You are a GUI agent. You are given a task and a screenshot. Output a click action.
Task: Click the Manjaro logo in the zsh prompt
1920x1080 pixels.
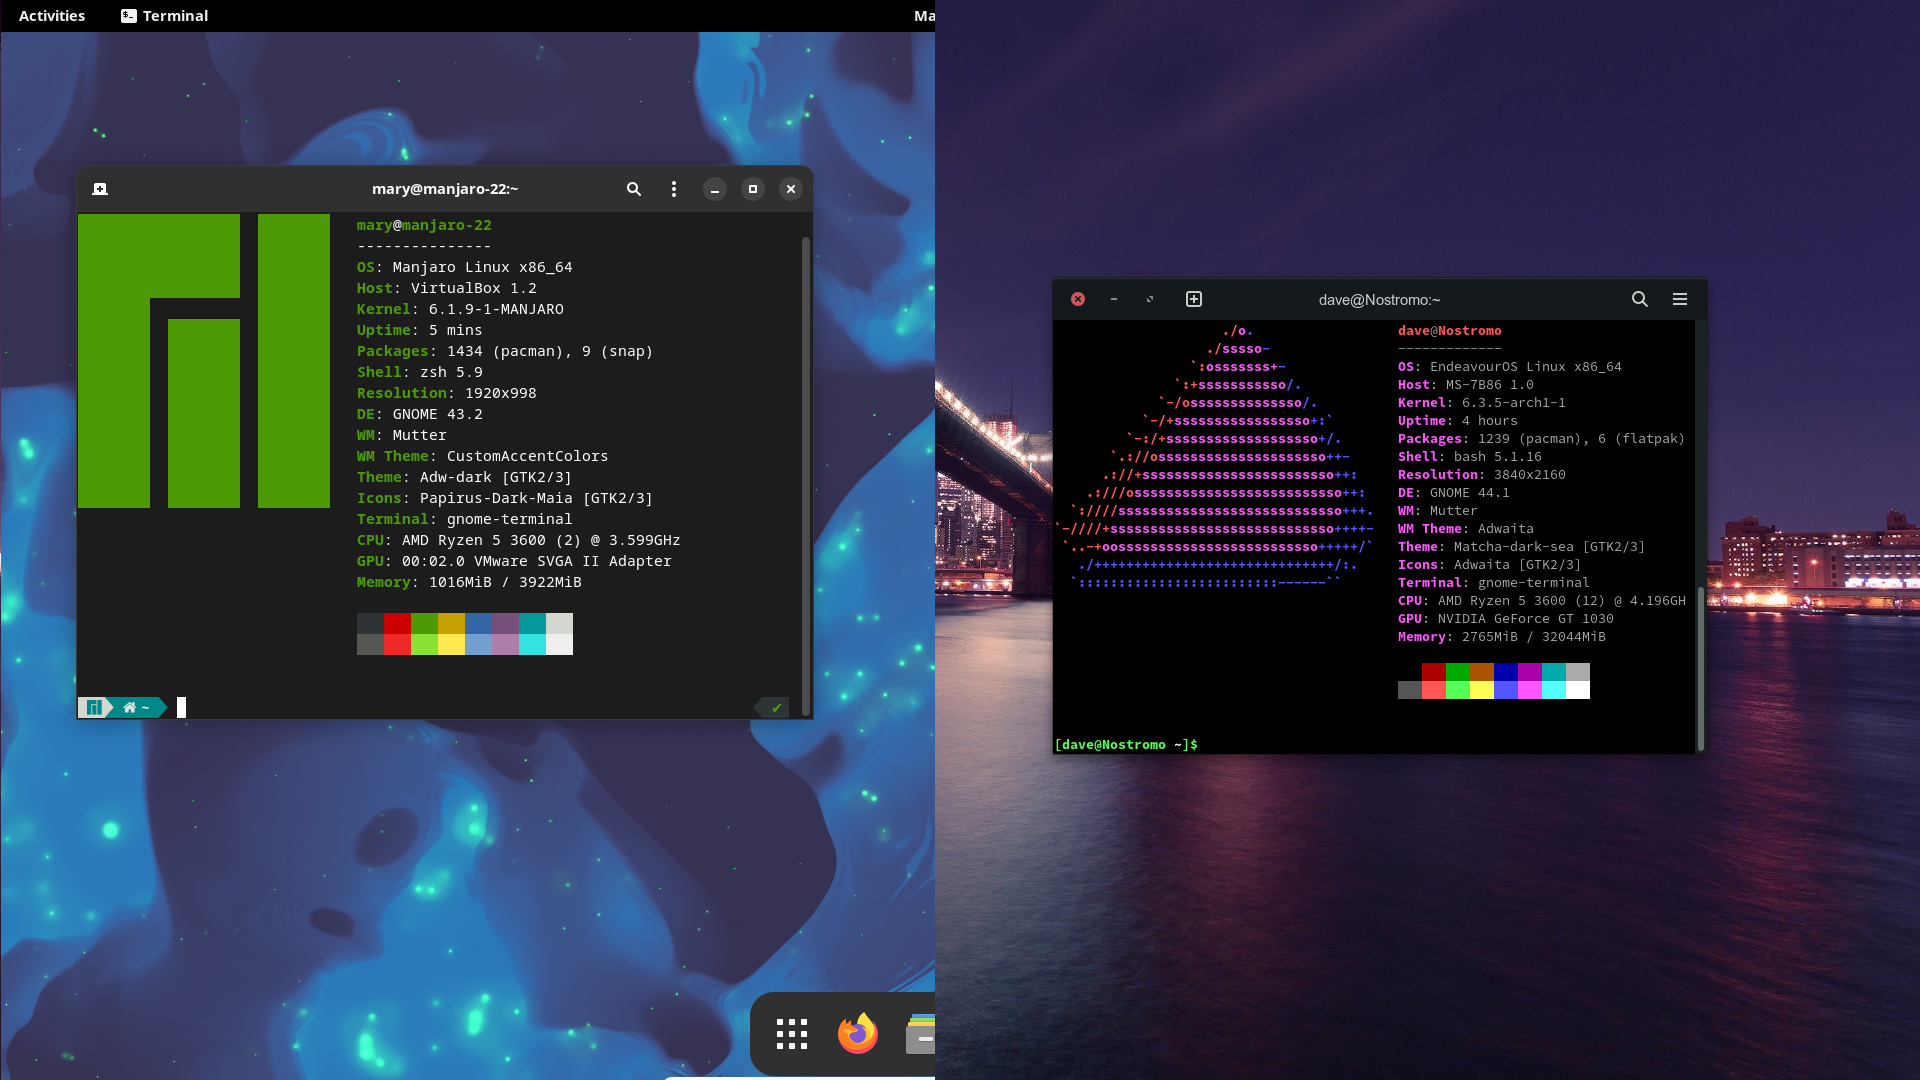pos(93,708)
